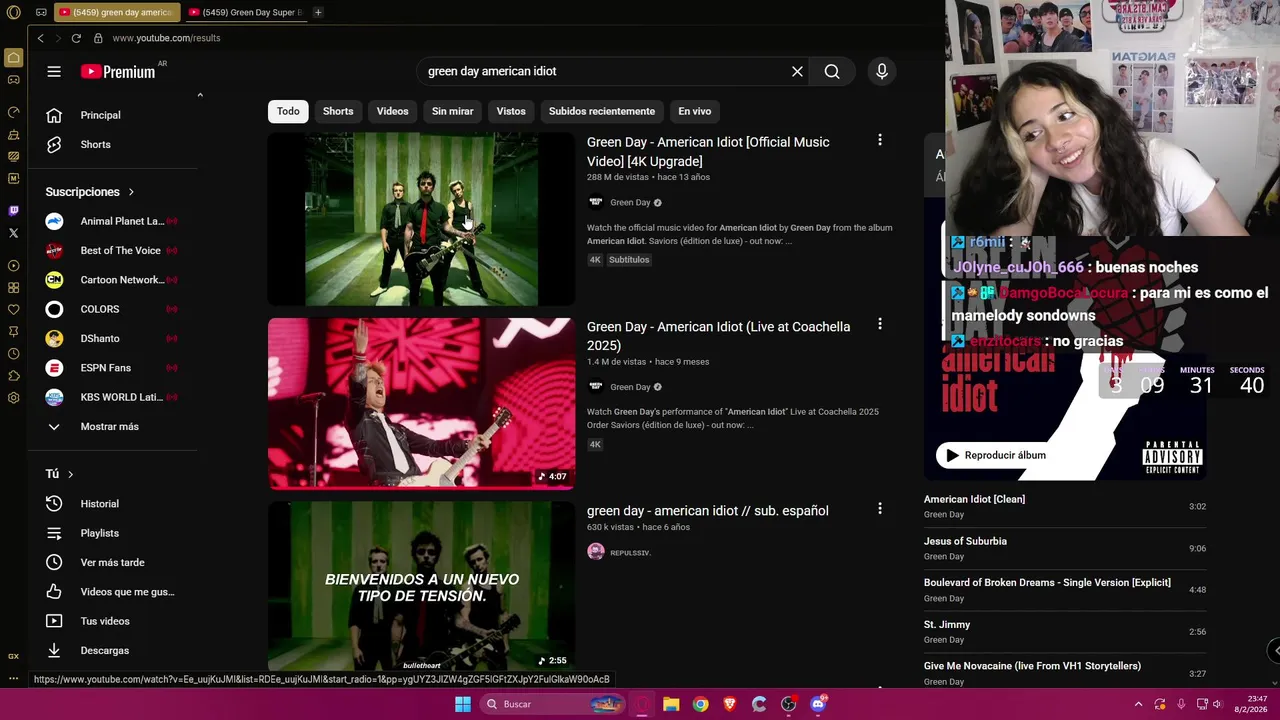Viewport: 1280px width, 720px height.
Task: Expand the Suscripciones section arrow
Action: point(131,192)
